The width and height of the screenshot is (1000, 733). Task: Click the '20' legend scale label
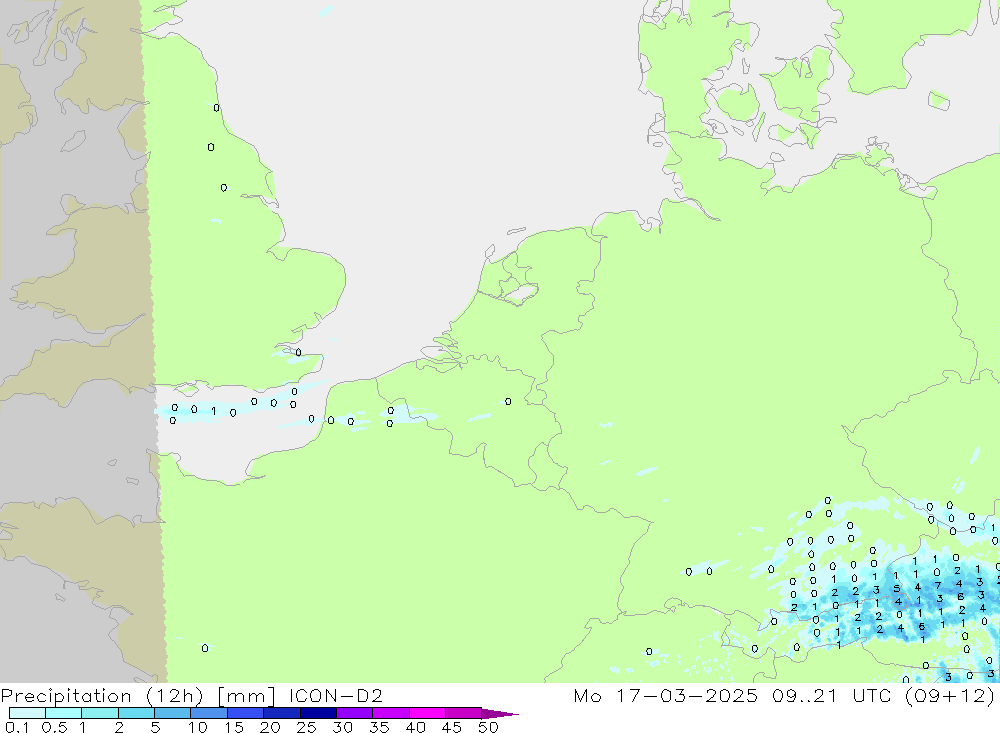(x=270, y=727)
